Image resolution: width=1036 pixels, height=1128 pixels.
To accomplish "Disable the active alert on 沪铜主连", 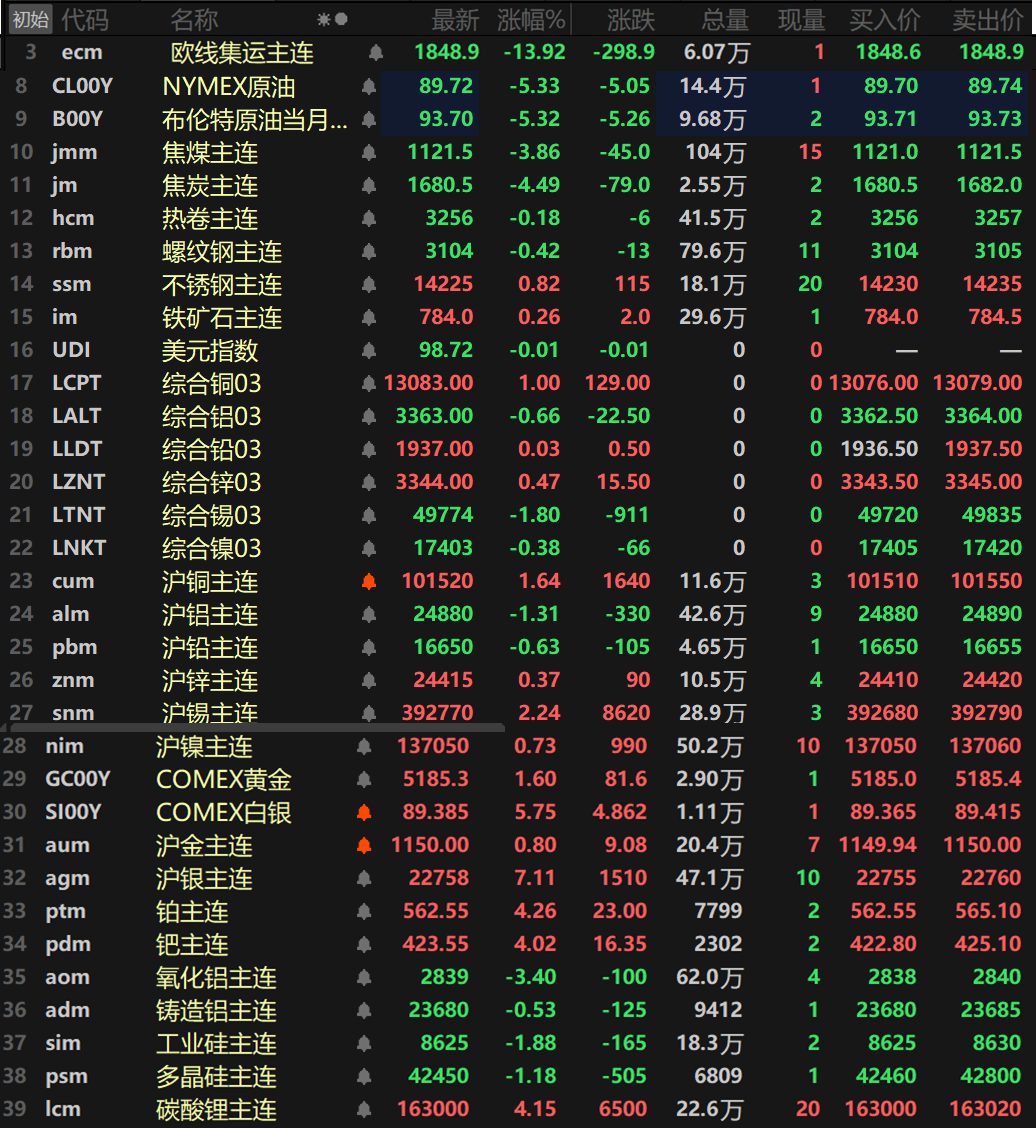I will coord(368,581).
